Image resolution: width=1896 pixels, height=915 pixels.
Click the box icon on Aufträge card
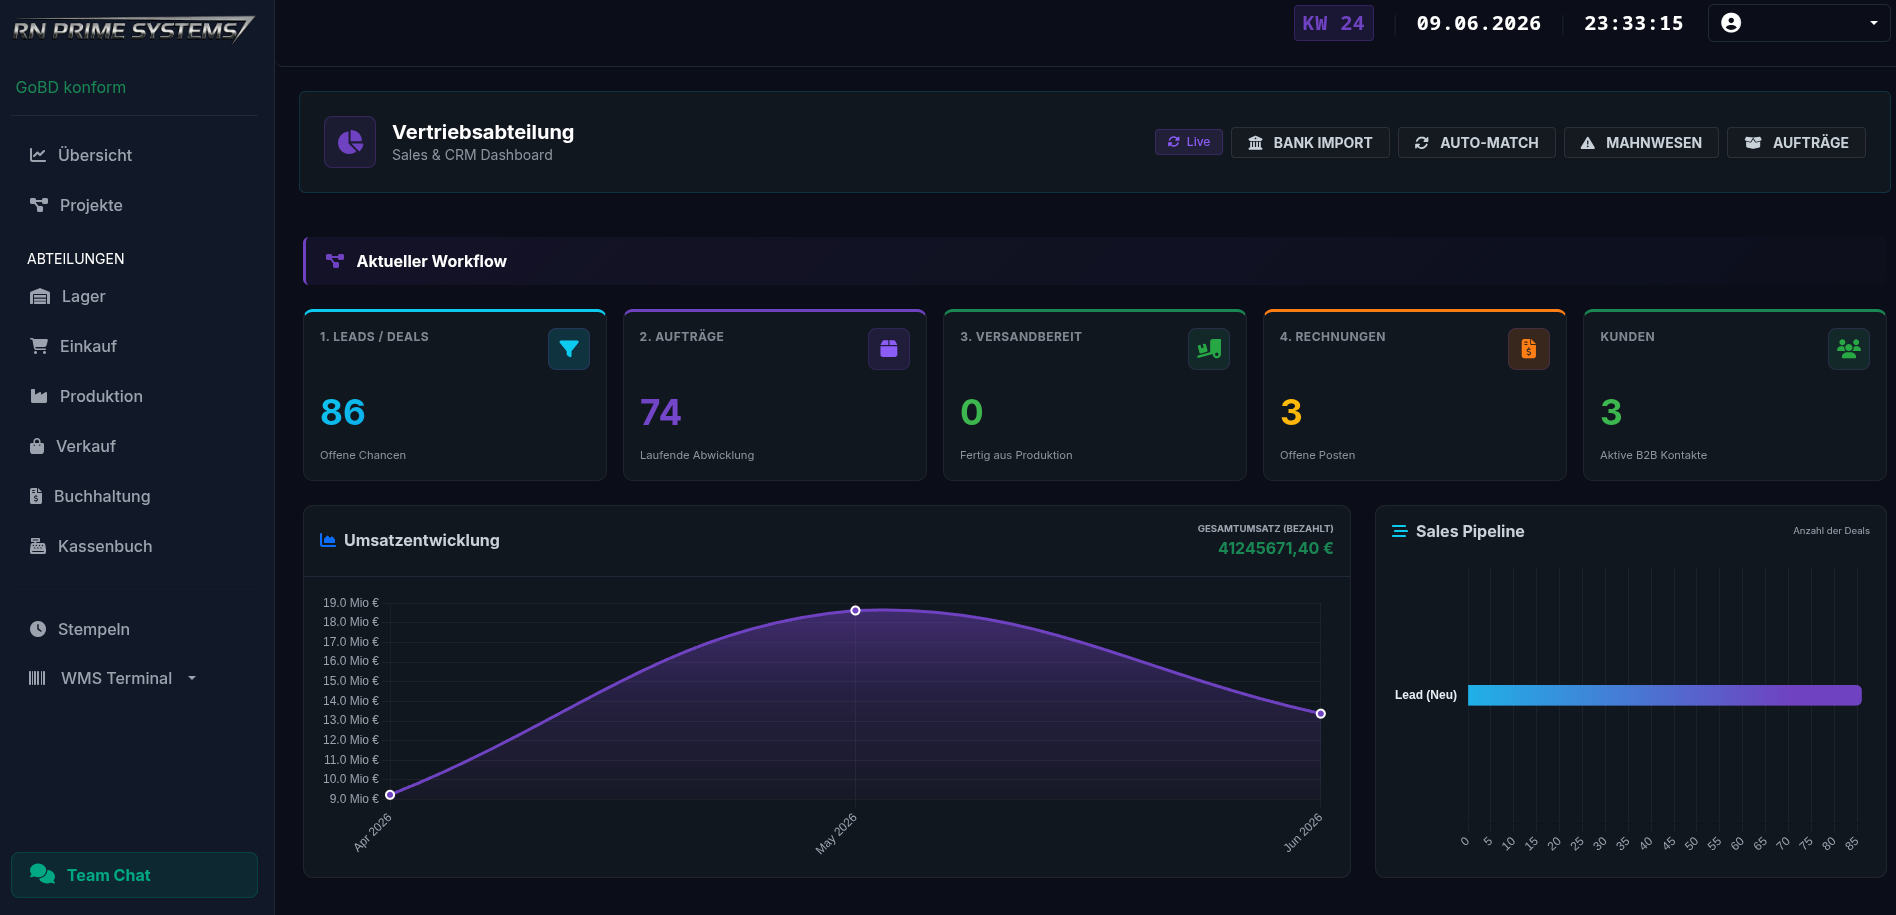click(x=889, y=349)
